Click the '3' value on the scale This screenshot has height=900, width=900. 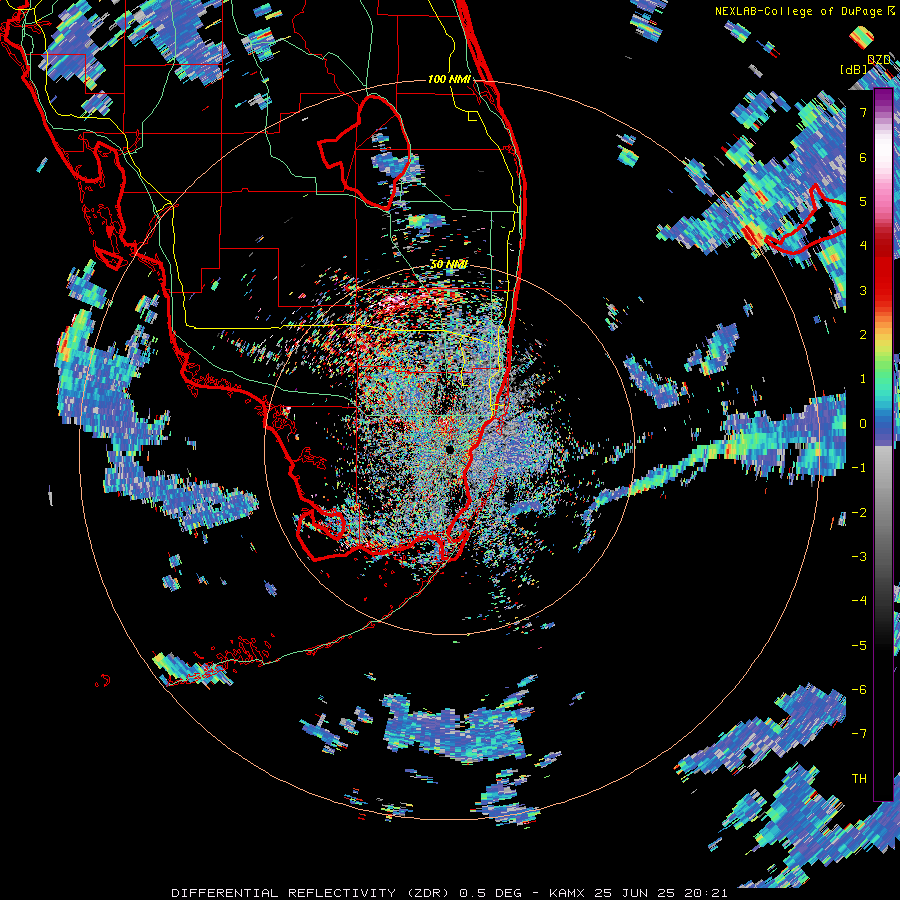[x=863, y=290]
